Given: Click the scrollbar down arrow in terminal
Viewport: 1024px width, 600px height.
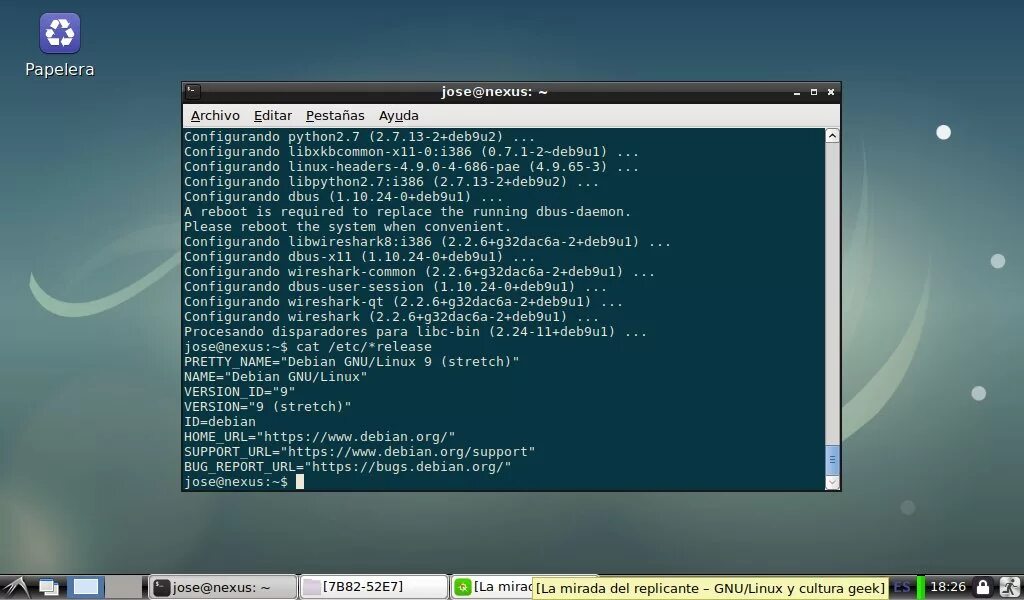Looking at the screenshot, I should click(x=832, y=482).
